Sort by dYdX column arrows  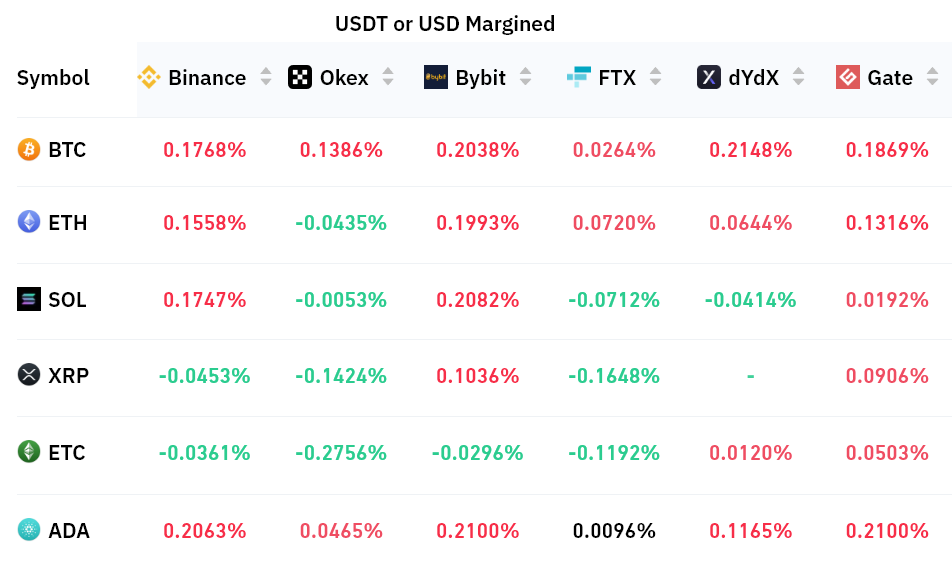pos(798,77)
